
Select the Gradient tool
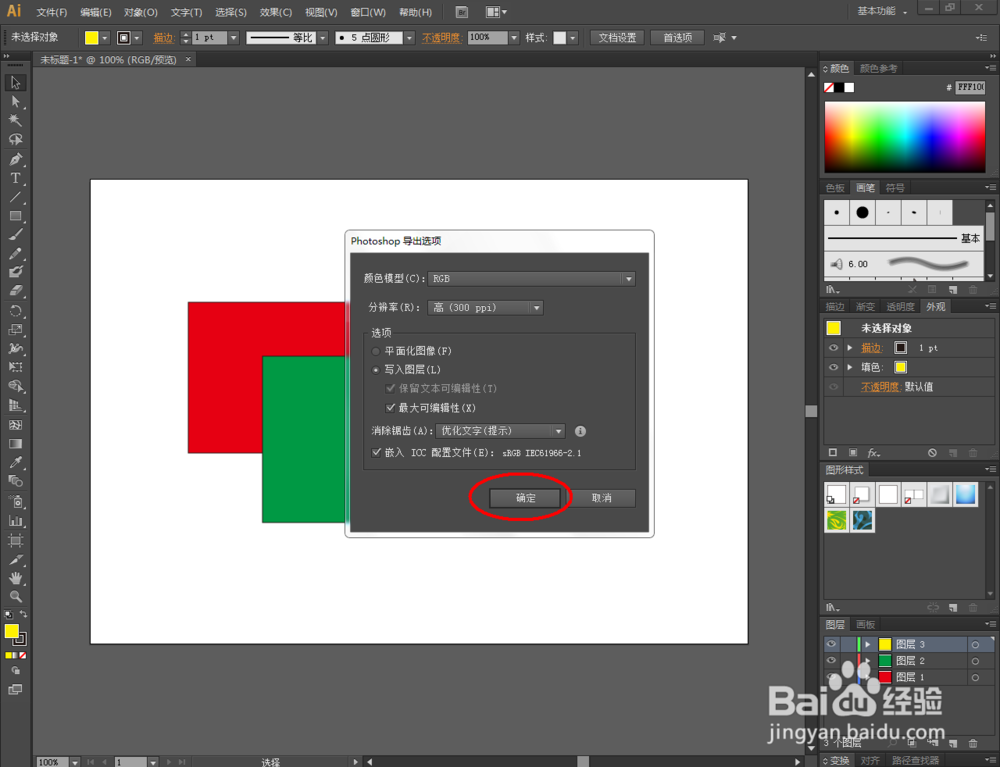pyautogui.click(x=15, y=444)
